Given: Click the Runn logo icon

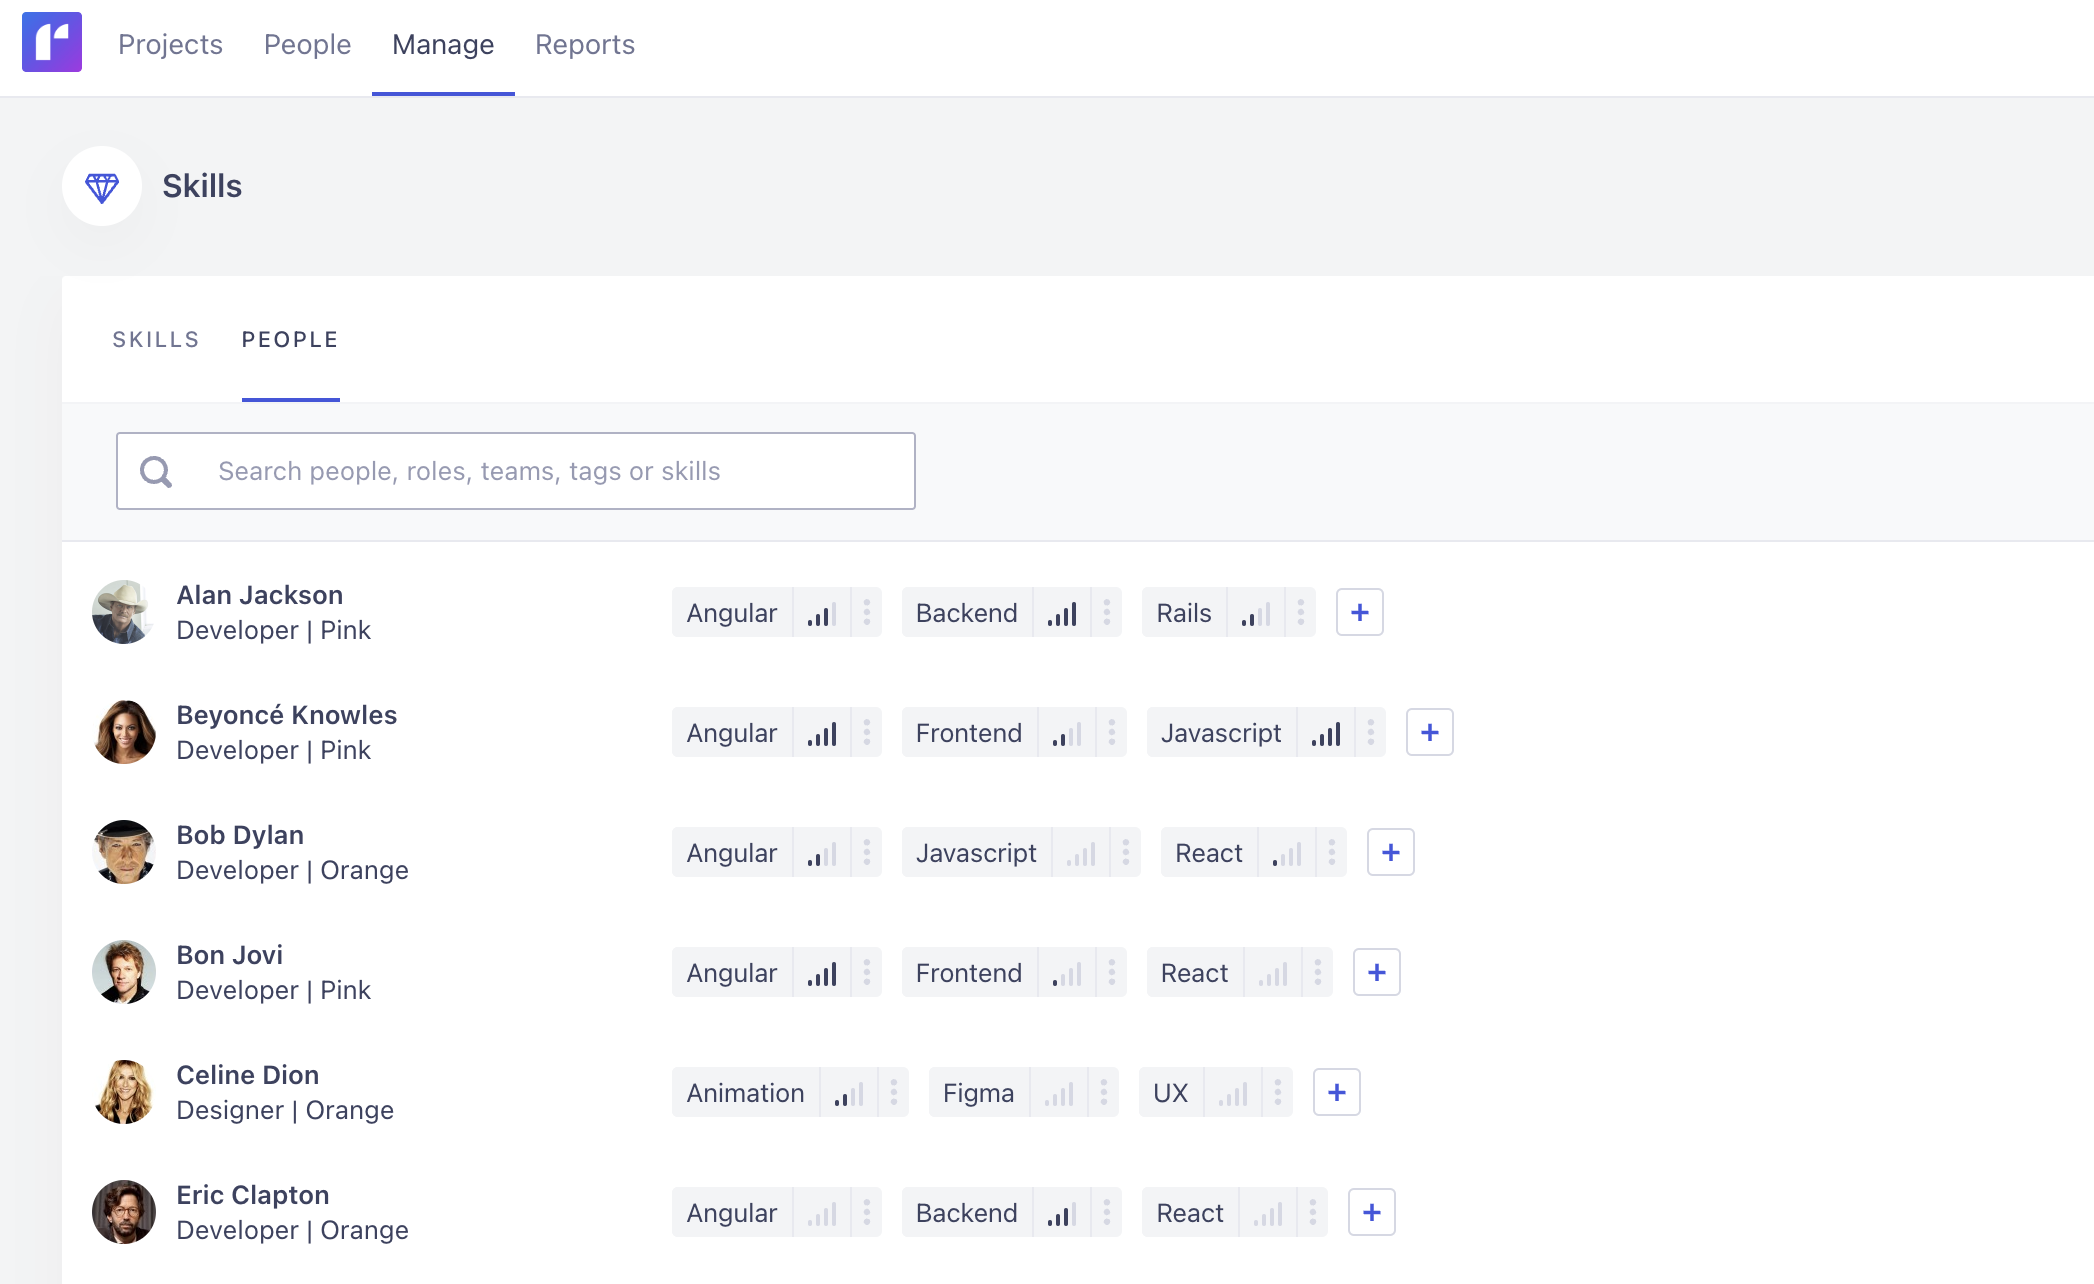Looking at the screenshot, I should pos(52,42).
